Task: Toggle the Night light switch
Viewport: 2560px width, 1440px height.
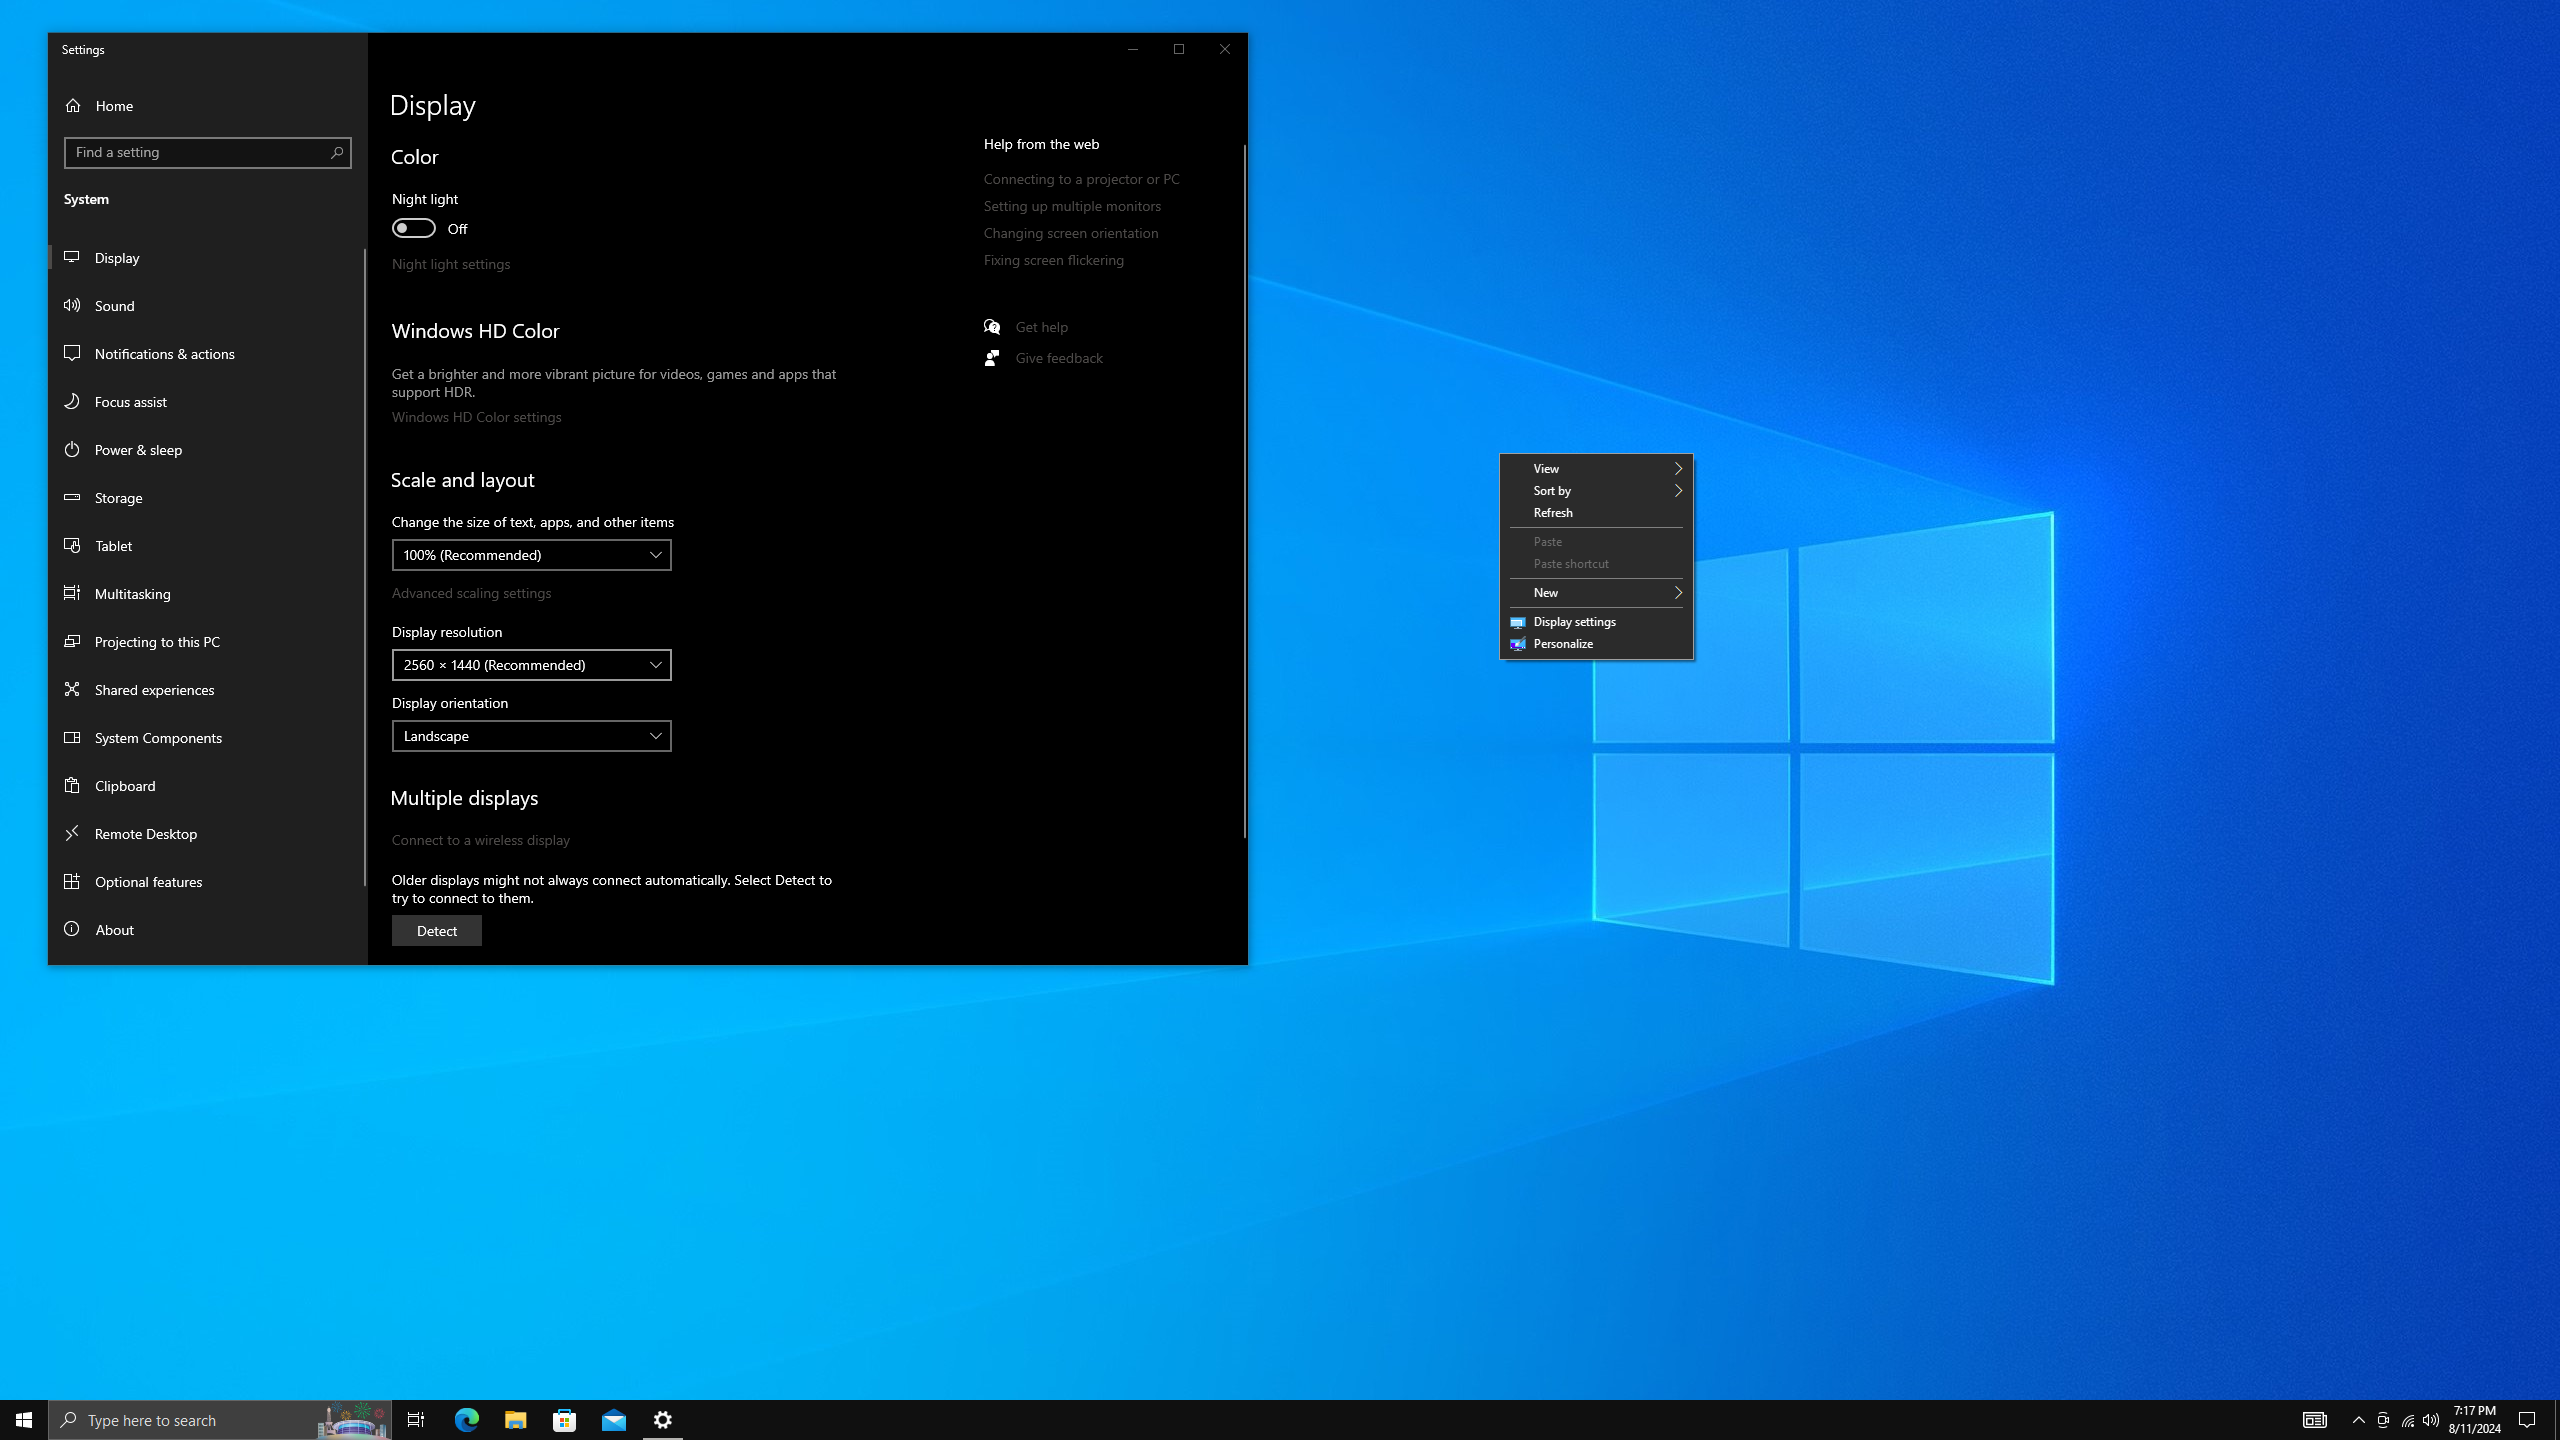Action: tap(414, 229)
